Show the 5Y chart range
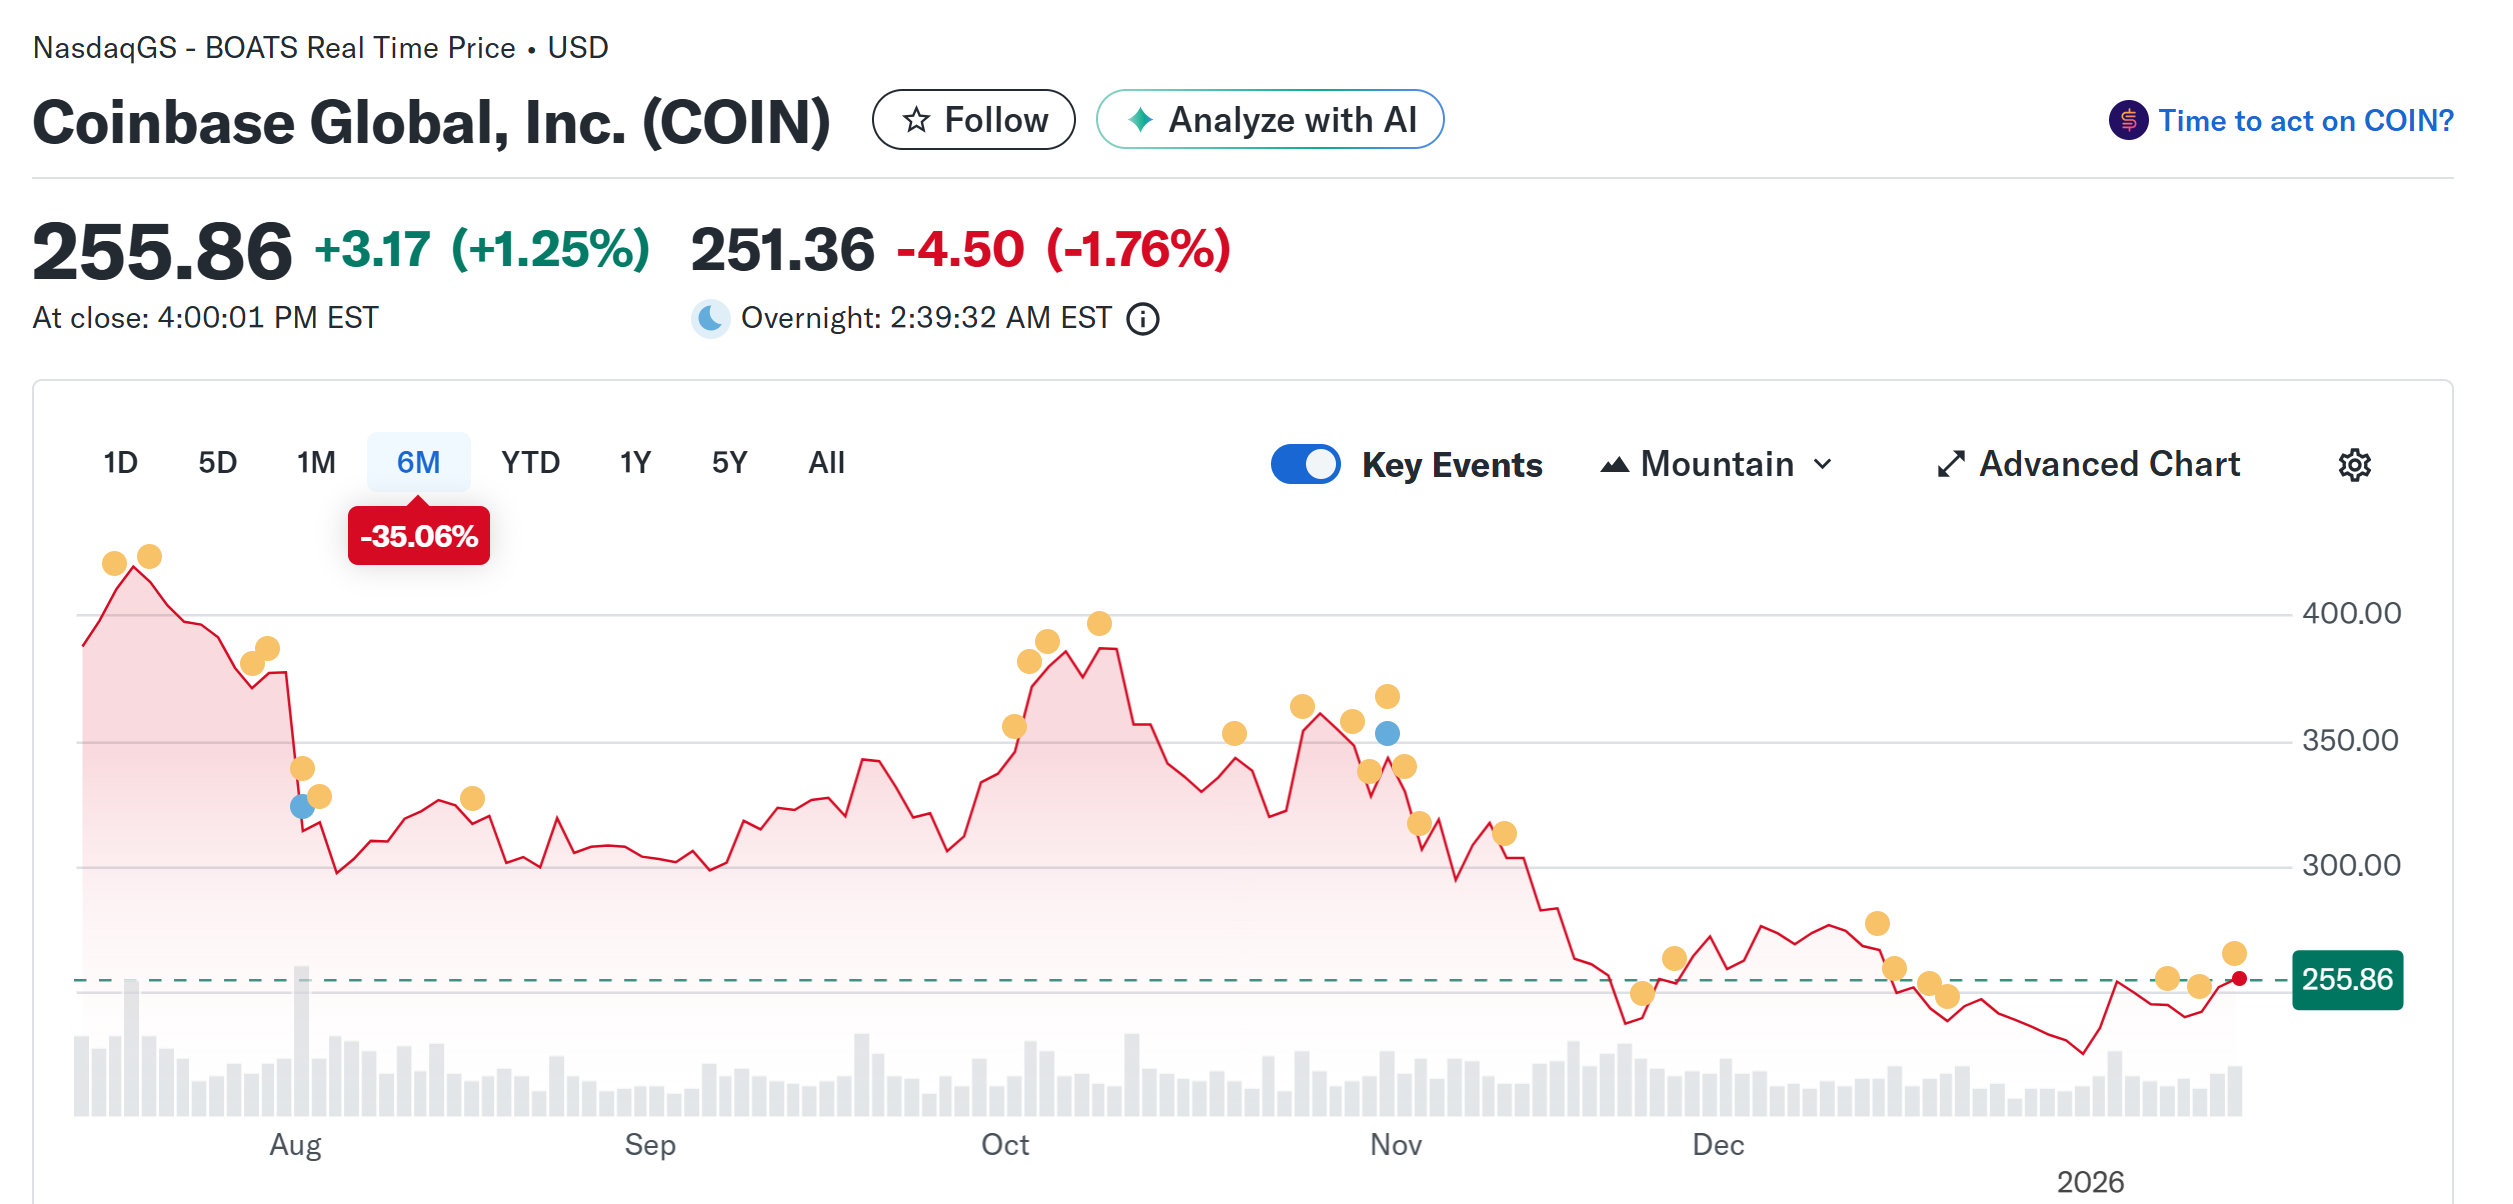This screenshot has width=2513, height=1204. tap(729, 462)
